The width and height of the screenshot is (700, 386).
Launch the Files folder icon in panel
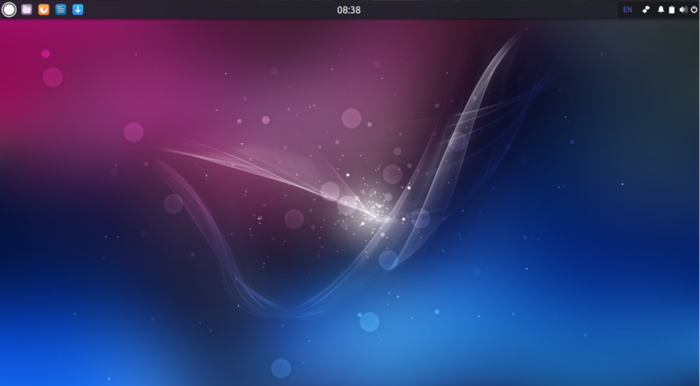27,9
